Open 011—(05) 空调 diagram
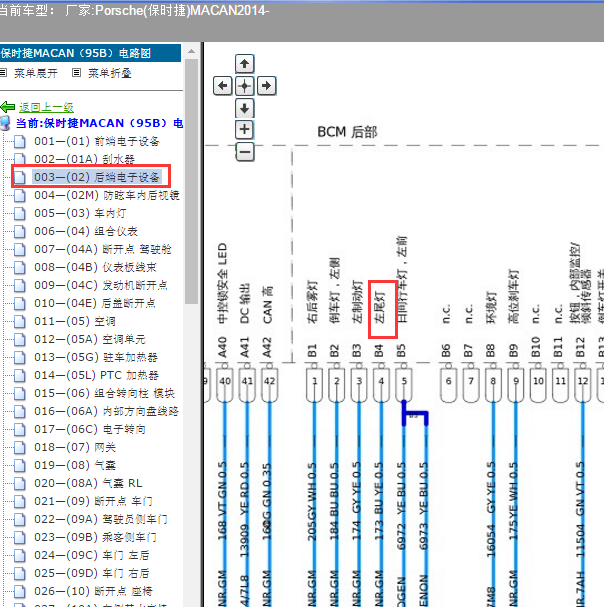This screenshot has width=604, height=607. coord(75,321)
